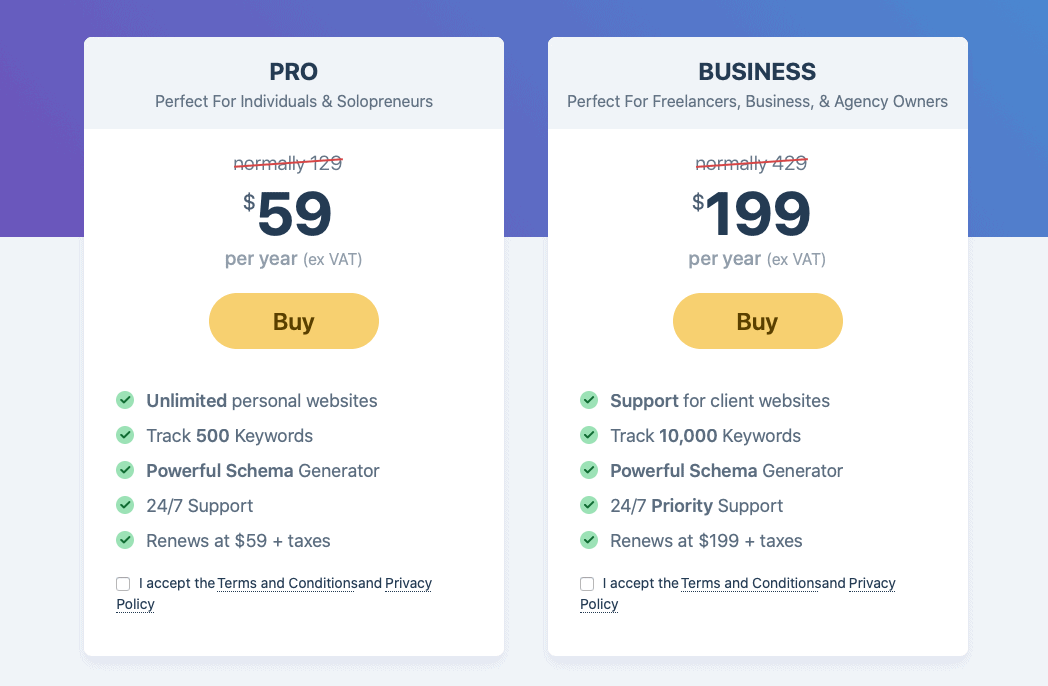The height and width of the screenshot is (686, 1048).
Task: Click the crossed-out normally 129 price
Action: coord(288,163)
